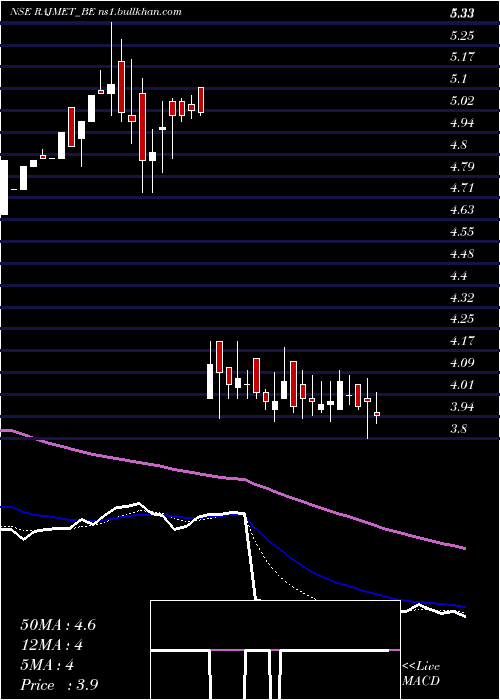
Task: Click the 50MA : 4.6 readout
Action: click(x=58, y=625)
